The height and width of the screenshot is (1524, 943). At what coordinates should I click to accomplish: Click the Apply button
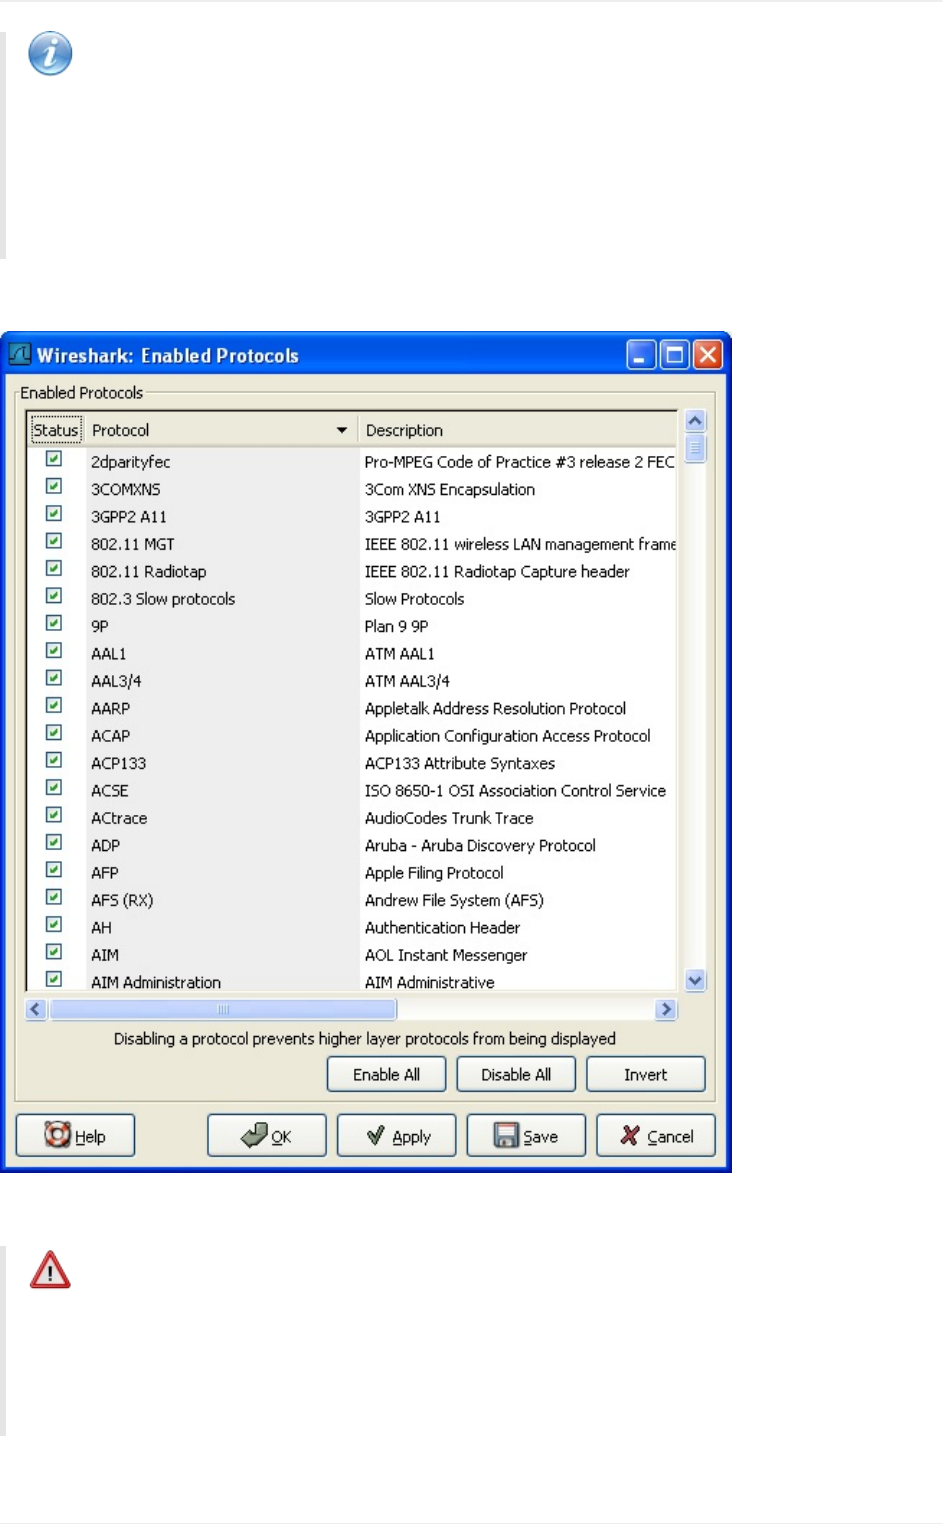(x=397, y=1136)
